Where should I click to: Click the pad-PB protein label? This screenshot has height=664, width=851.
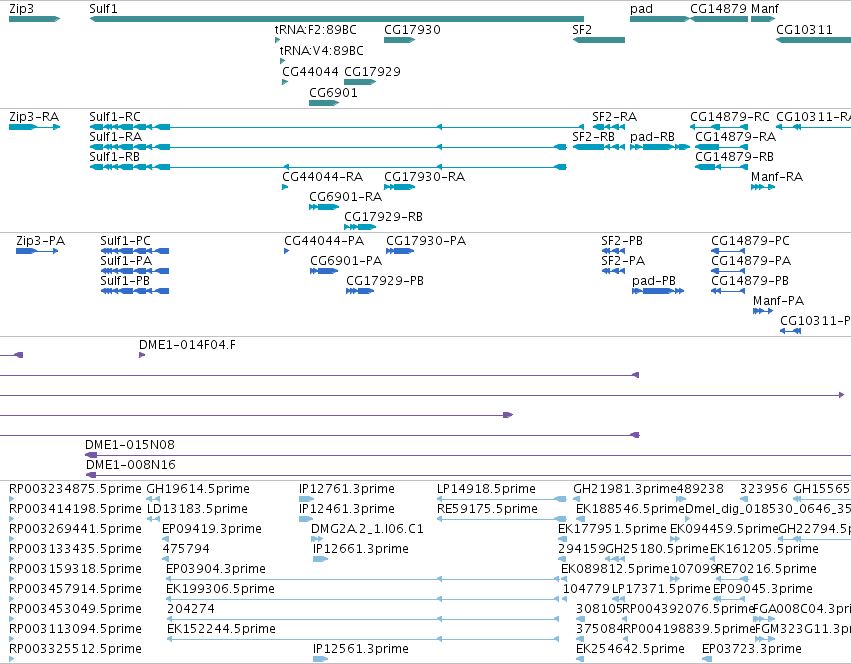pyautogui.click(x=654, y=281)
